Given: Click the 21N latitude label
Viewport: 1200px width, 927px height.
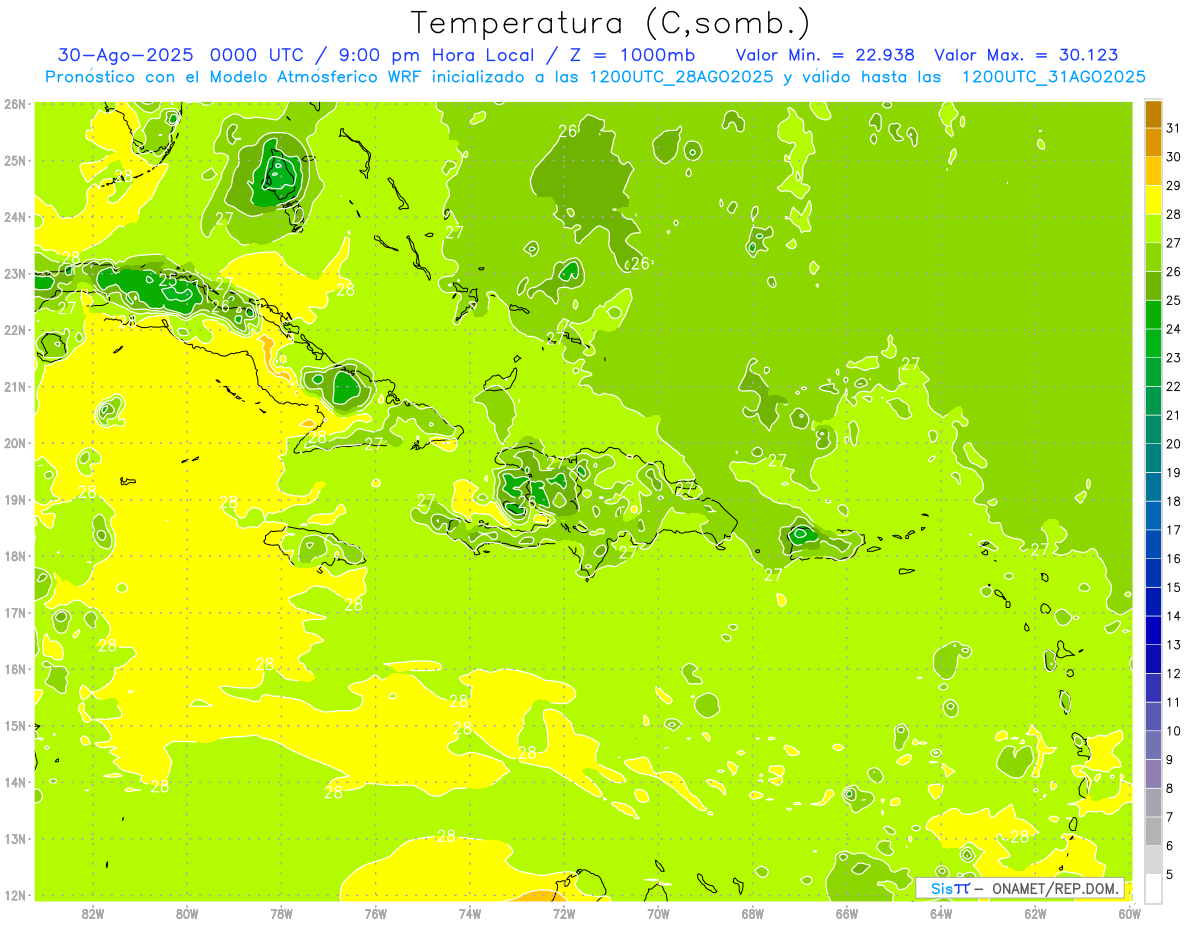Looking at the screenshot, I should click(x=15, y=386).
